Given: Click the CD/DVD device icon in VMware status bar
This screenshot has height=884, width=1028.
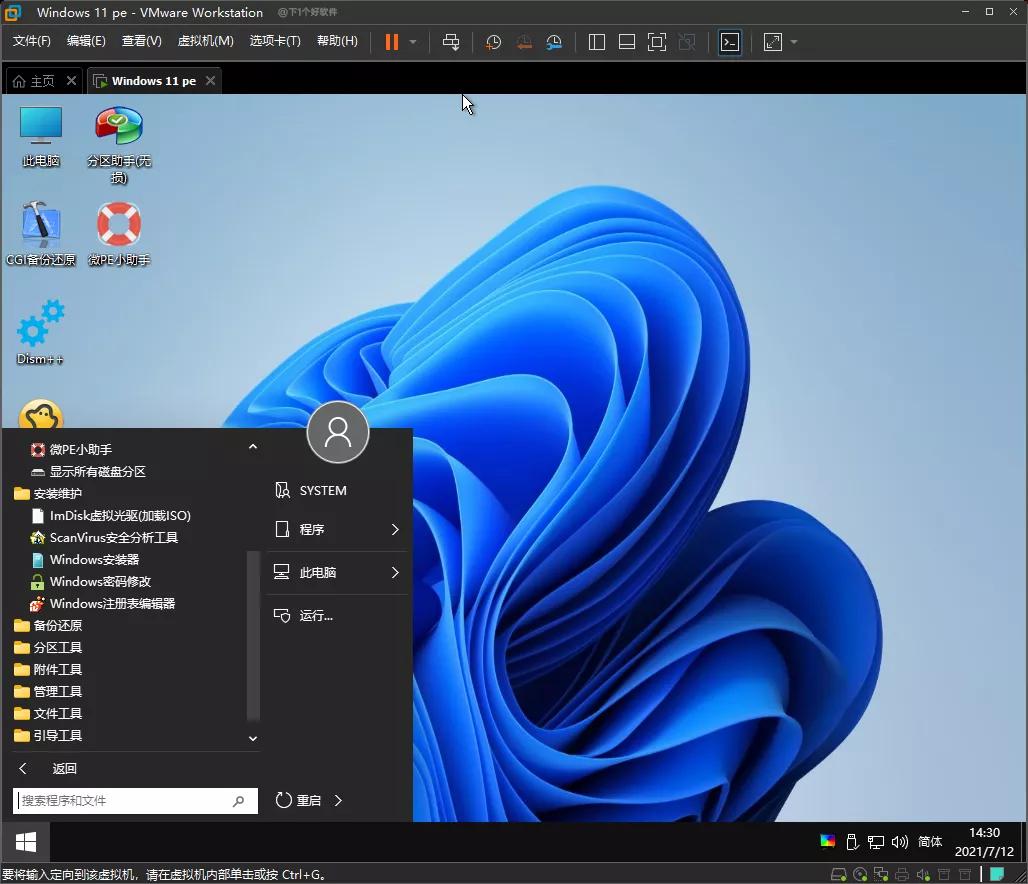Looking at the screenshot, I should tap(860, 874).
